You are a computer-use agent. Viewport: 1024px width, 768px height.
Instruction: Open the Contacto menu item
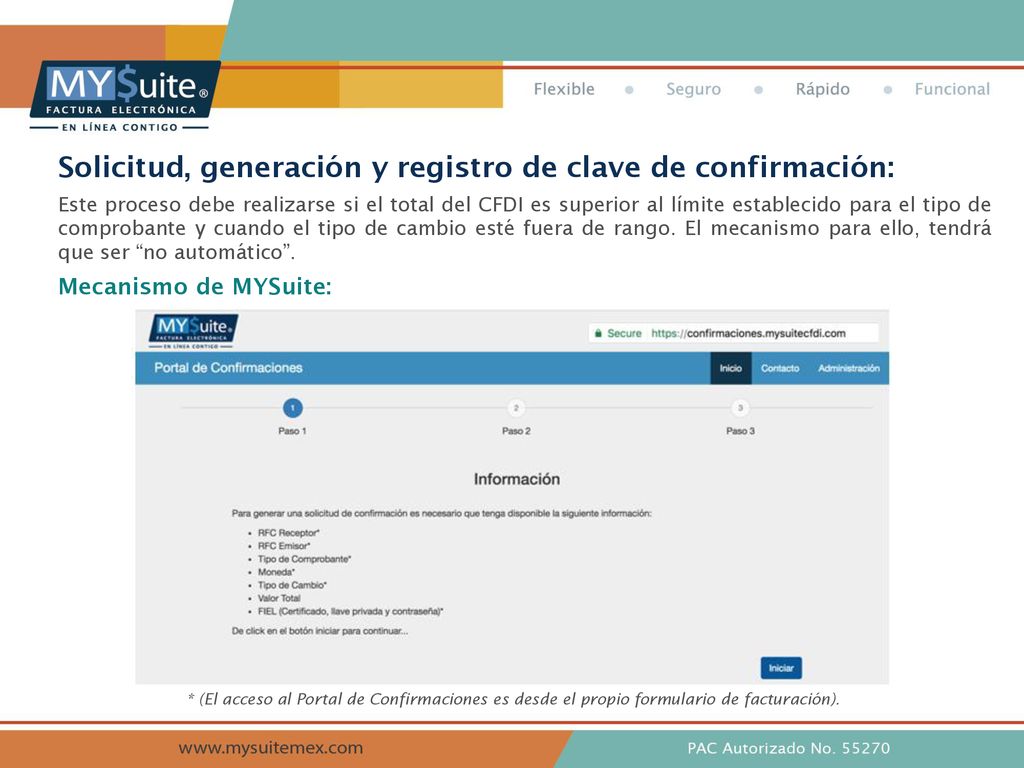[x=780, y=368]
